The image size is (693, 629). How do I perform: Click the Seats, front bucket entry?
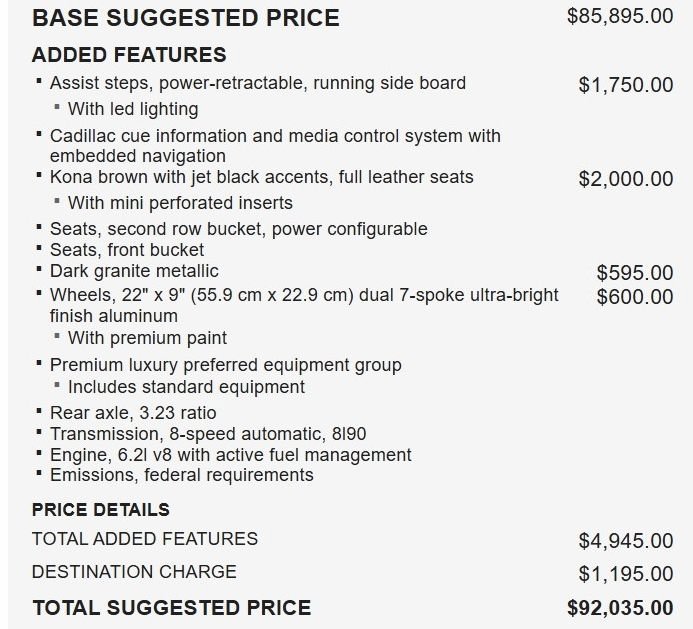click(x=127, y=250)
